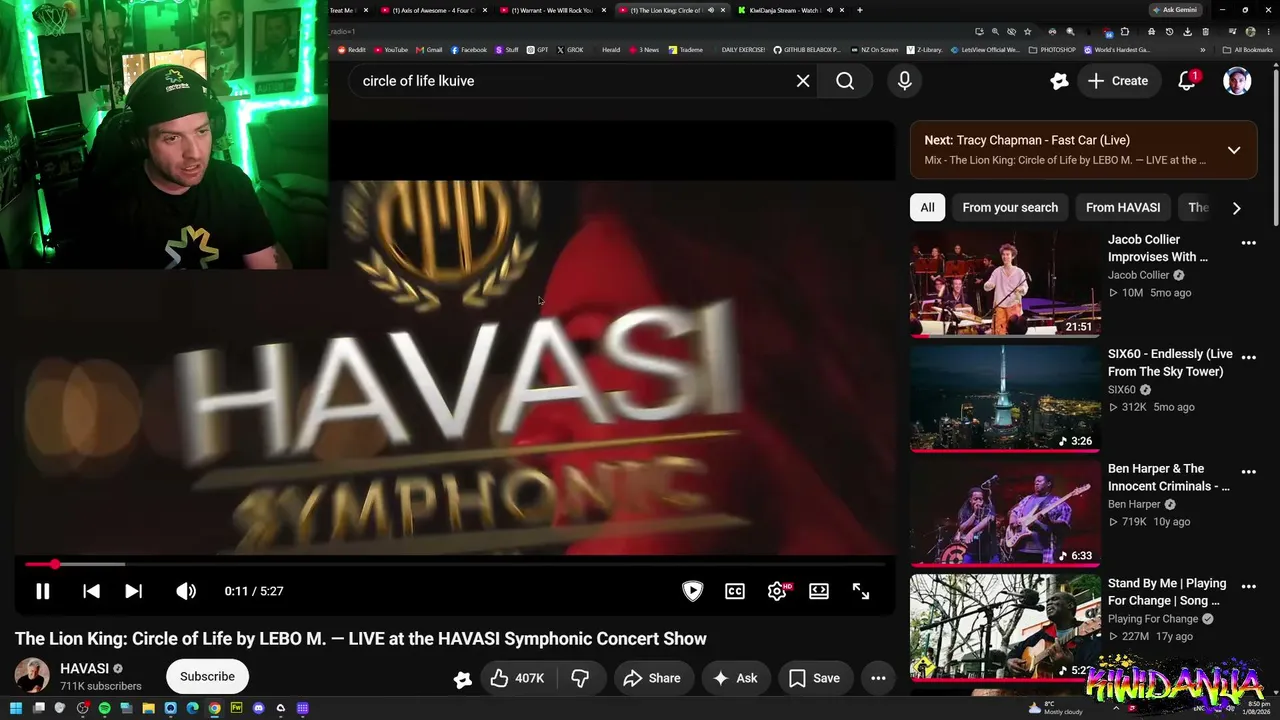
Task: Open Discord from the taskbar
Action: pos(259,709)
